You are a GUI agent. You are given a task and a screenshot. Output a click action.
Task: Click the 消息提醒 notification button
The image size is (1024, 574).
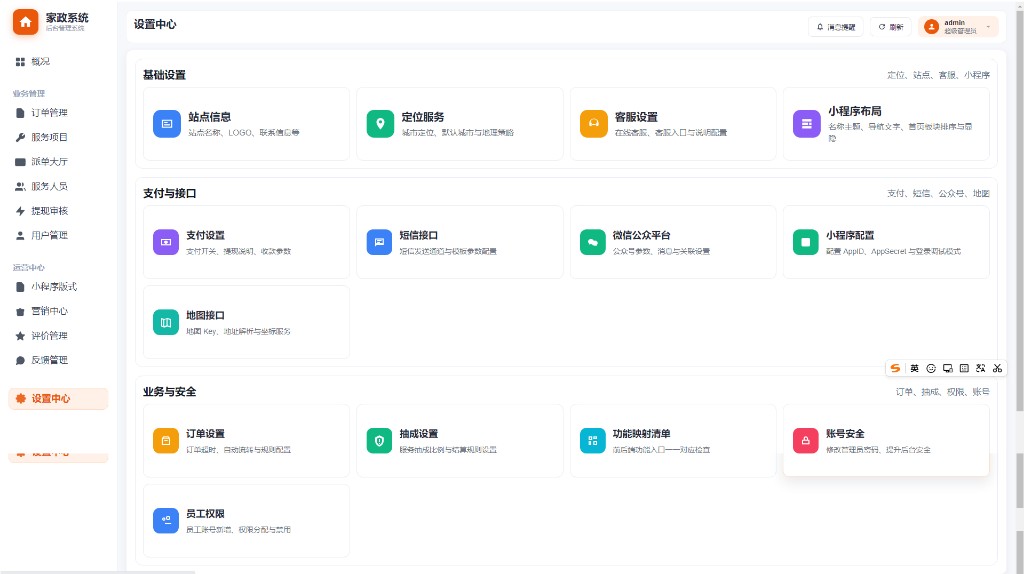(x=836, y=27)
